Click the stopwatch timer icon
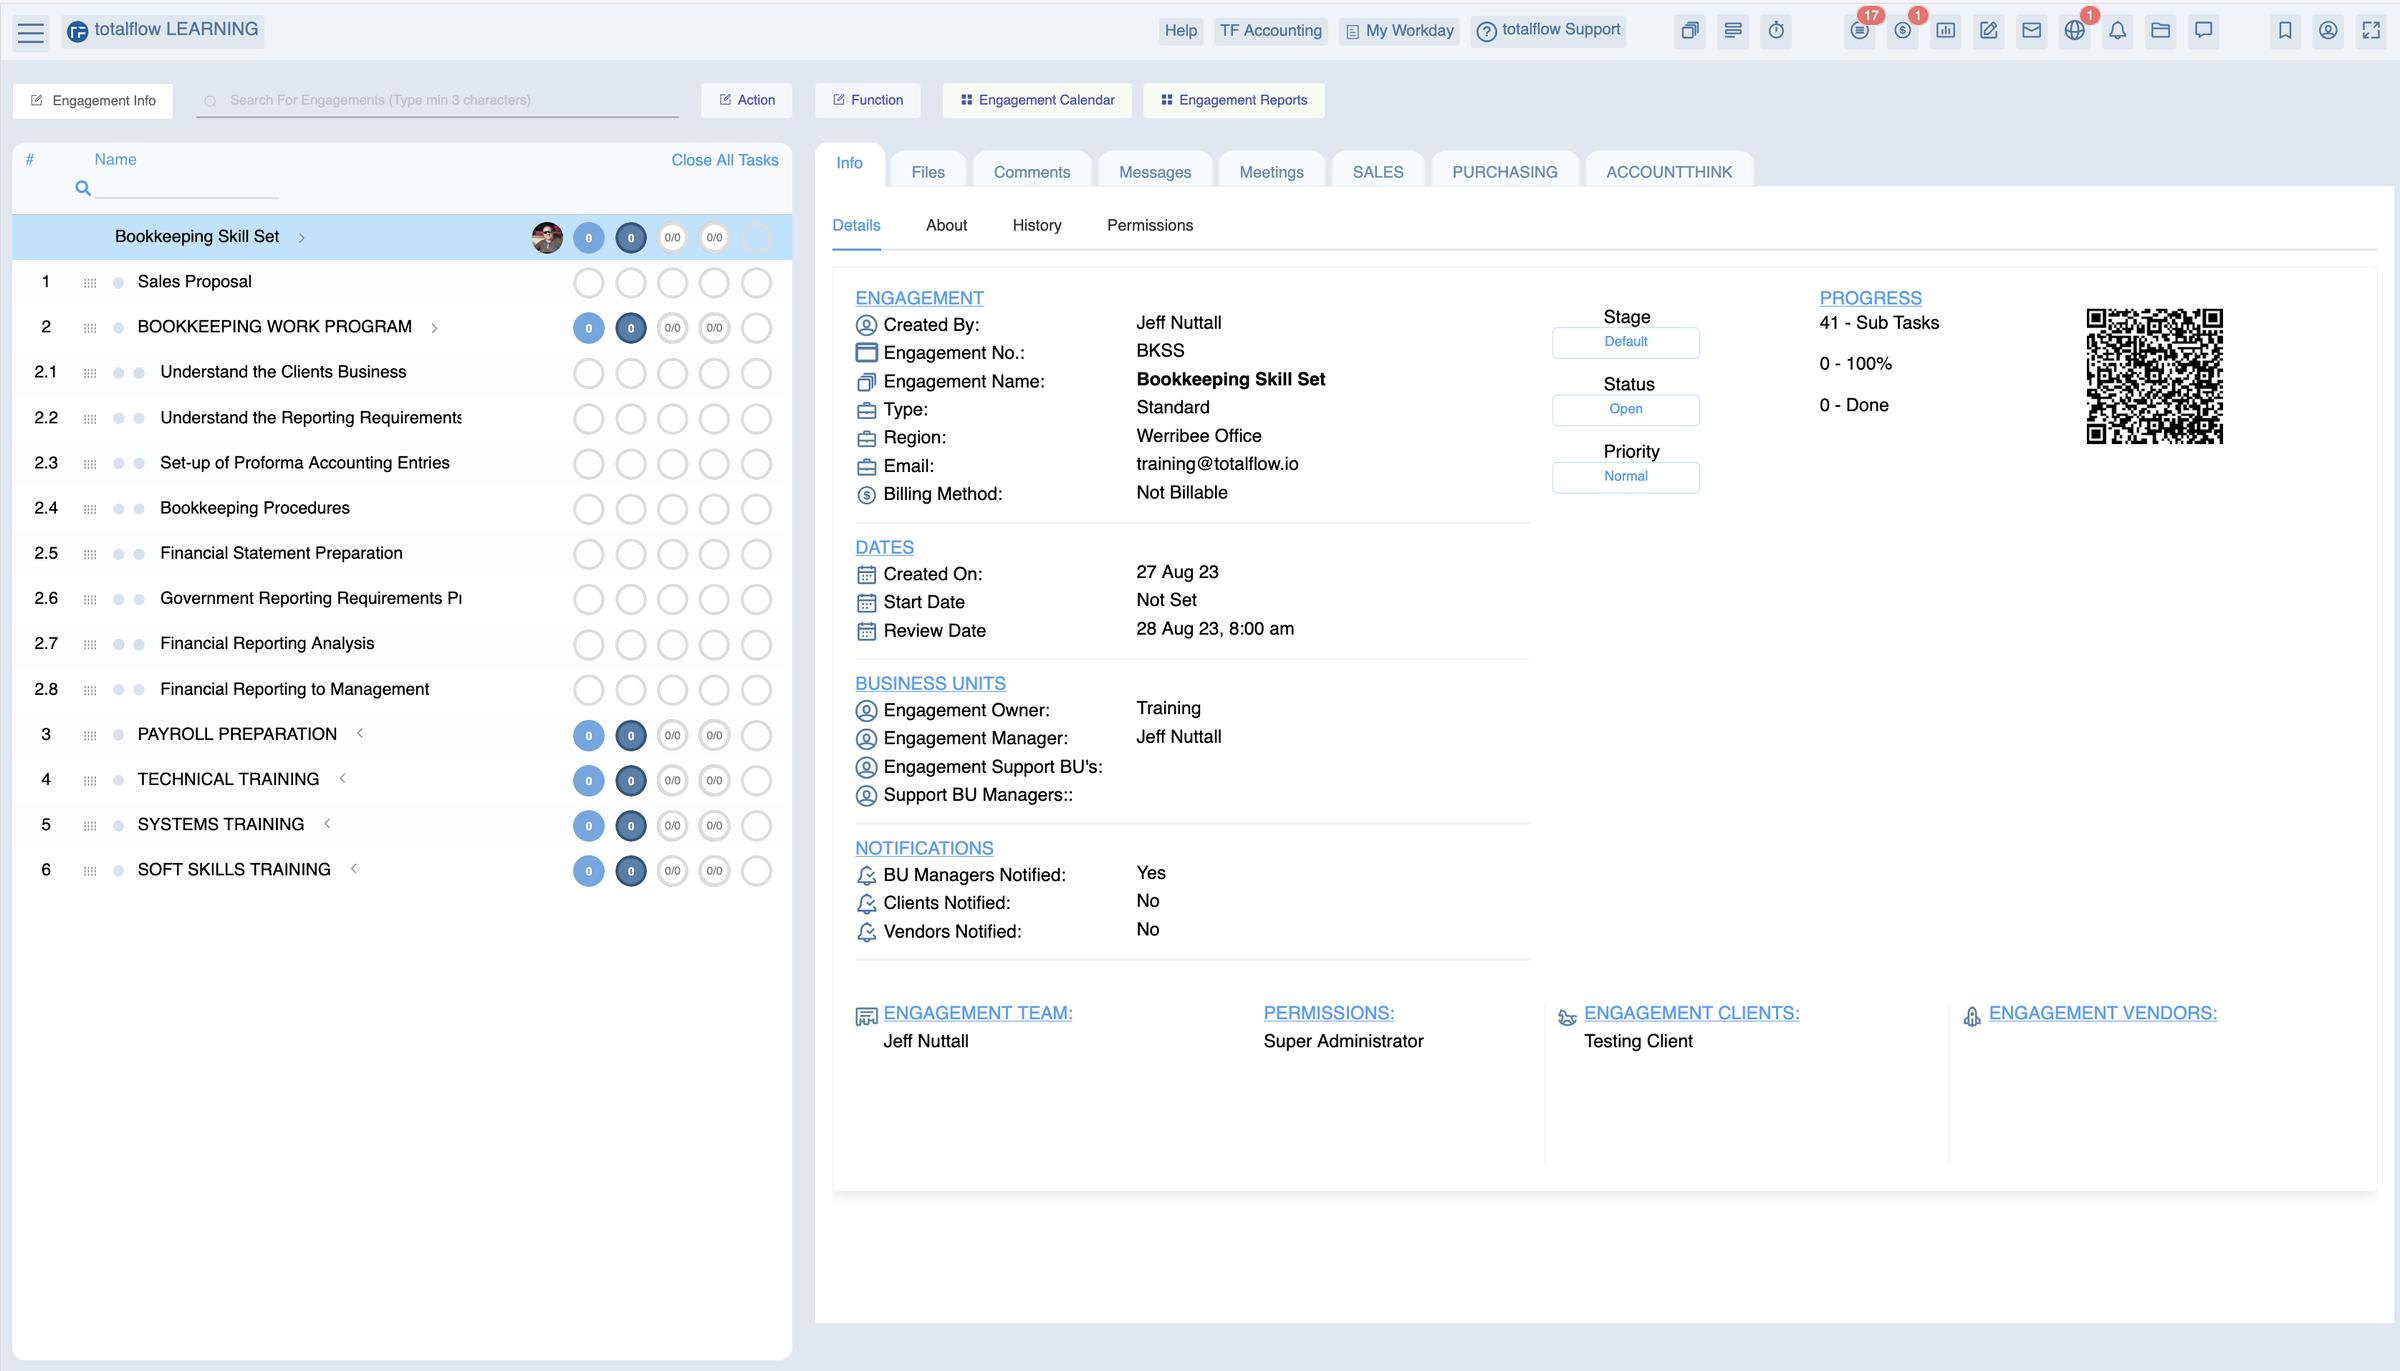Screen dimensions: 2400x1371 point(1776,31)
